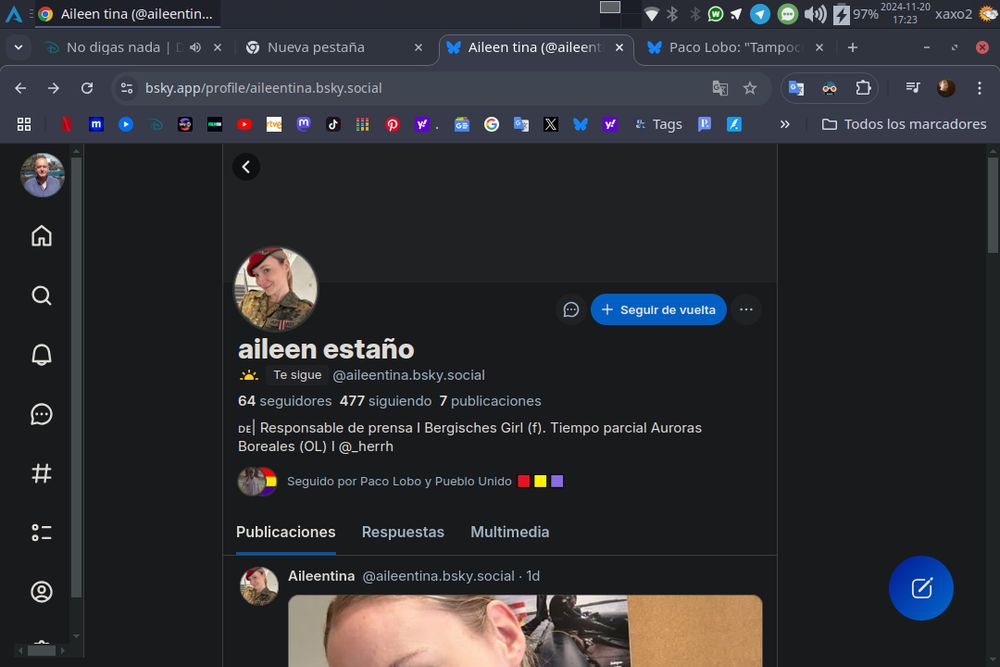Open the Bluesky butterfly bookmark
This screenshot has width=1000, height=667.
click(x=580, y=124)
